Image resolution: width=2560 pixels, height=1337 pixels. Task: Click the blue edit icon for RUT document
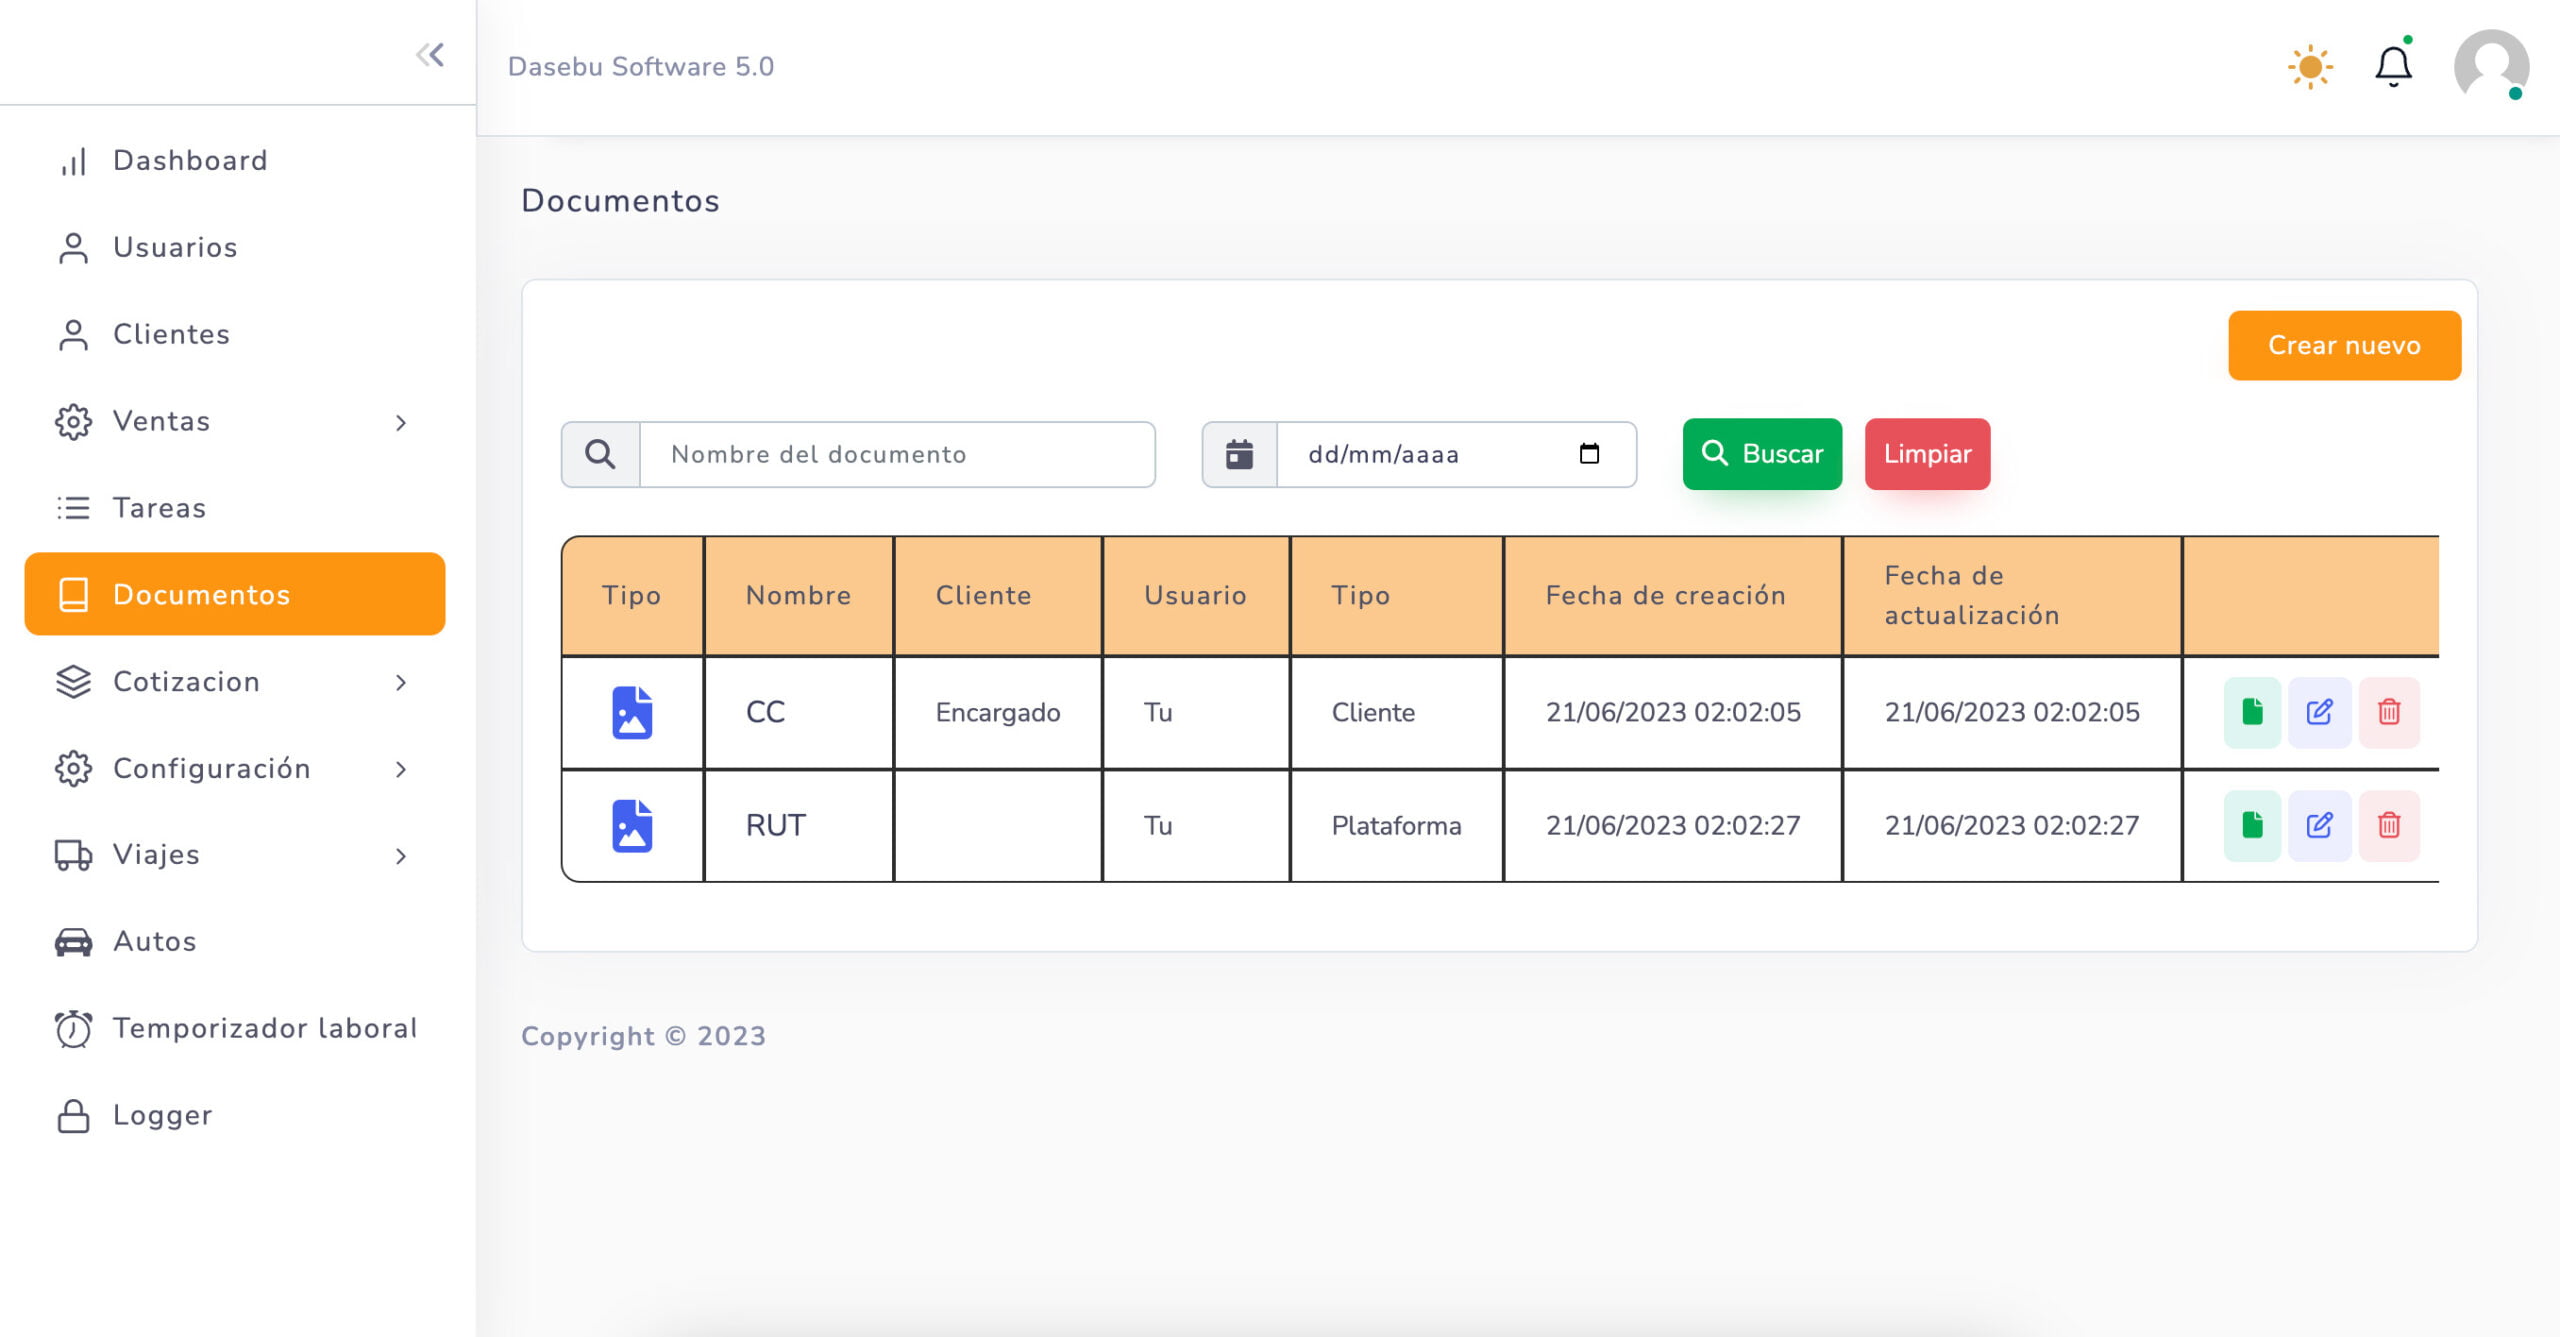tap(2320, 826)
